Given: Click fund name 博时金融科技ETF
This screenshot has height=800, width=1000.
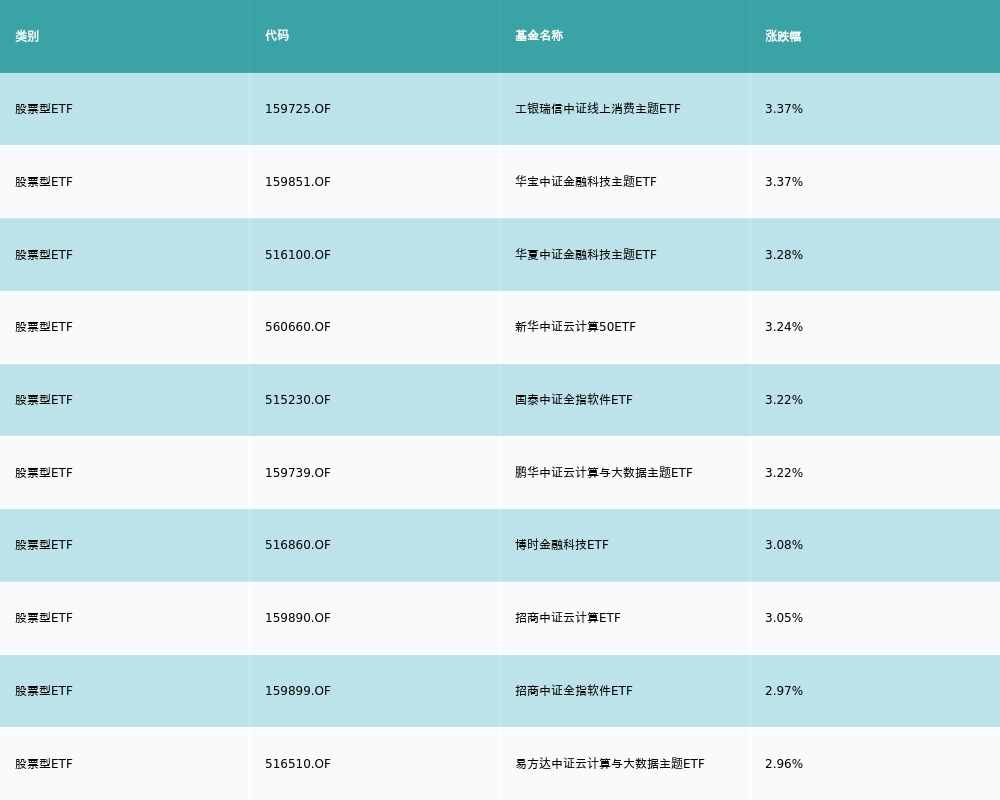Looking at the screenshot, I should 562,545.
